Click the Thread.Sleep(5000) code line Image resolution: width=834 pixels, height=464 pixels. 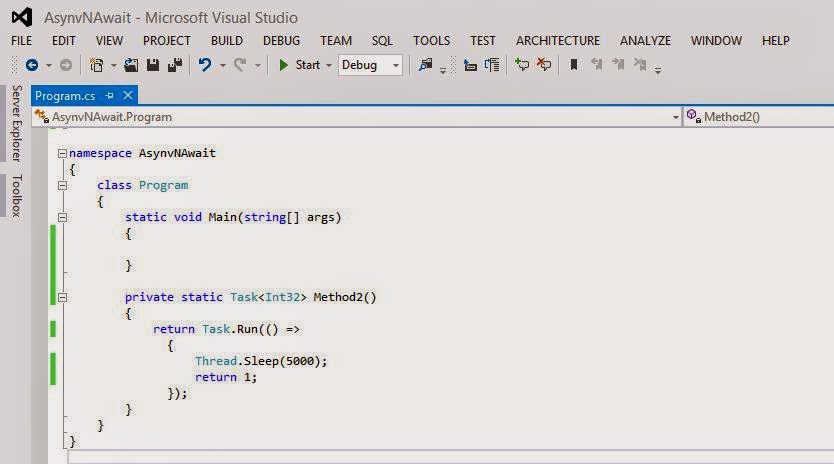tap(261, 361)
